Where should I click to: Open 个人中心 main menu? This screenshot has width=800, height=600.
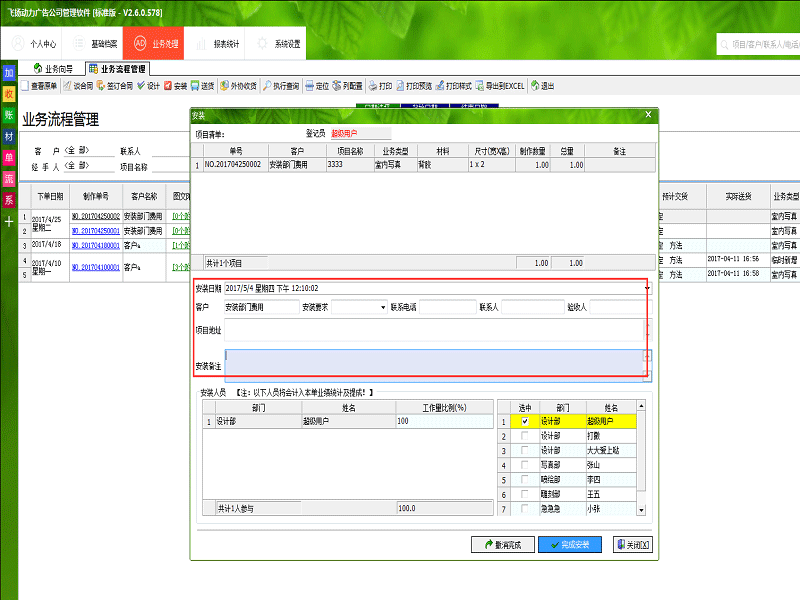point(32,44)
